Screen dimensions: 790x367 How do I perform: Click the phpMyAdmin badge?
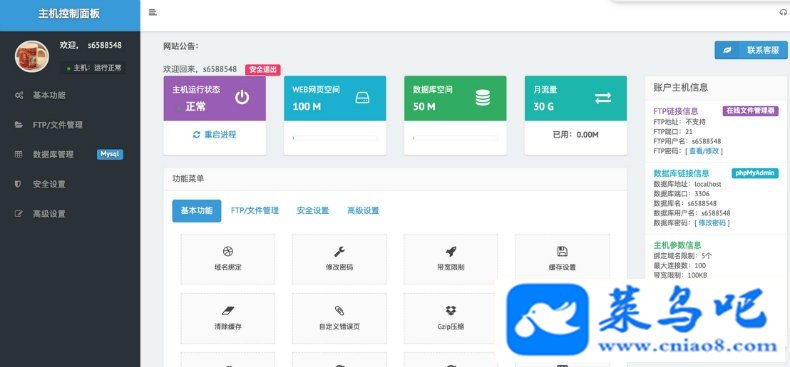click(x=755, y=173)
